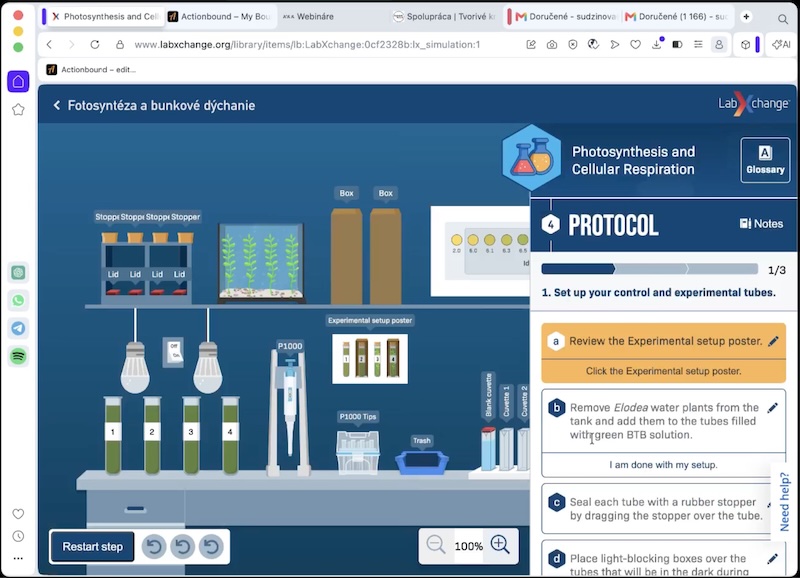Open Spotify in browser sidebar
Screen dimensions: 800x578
pos(18,356)
